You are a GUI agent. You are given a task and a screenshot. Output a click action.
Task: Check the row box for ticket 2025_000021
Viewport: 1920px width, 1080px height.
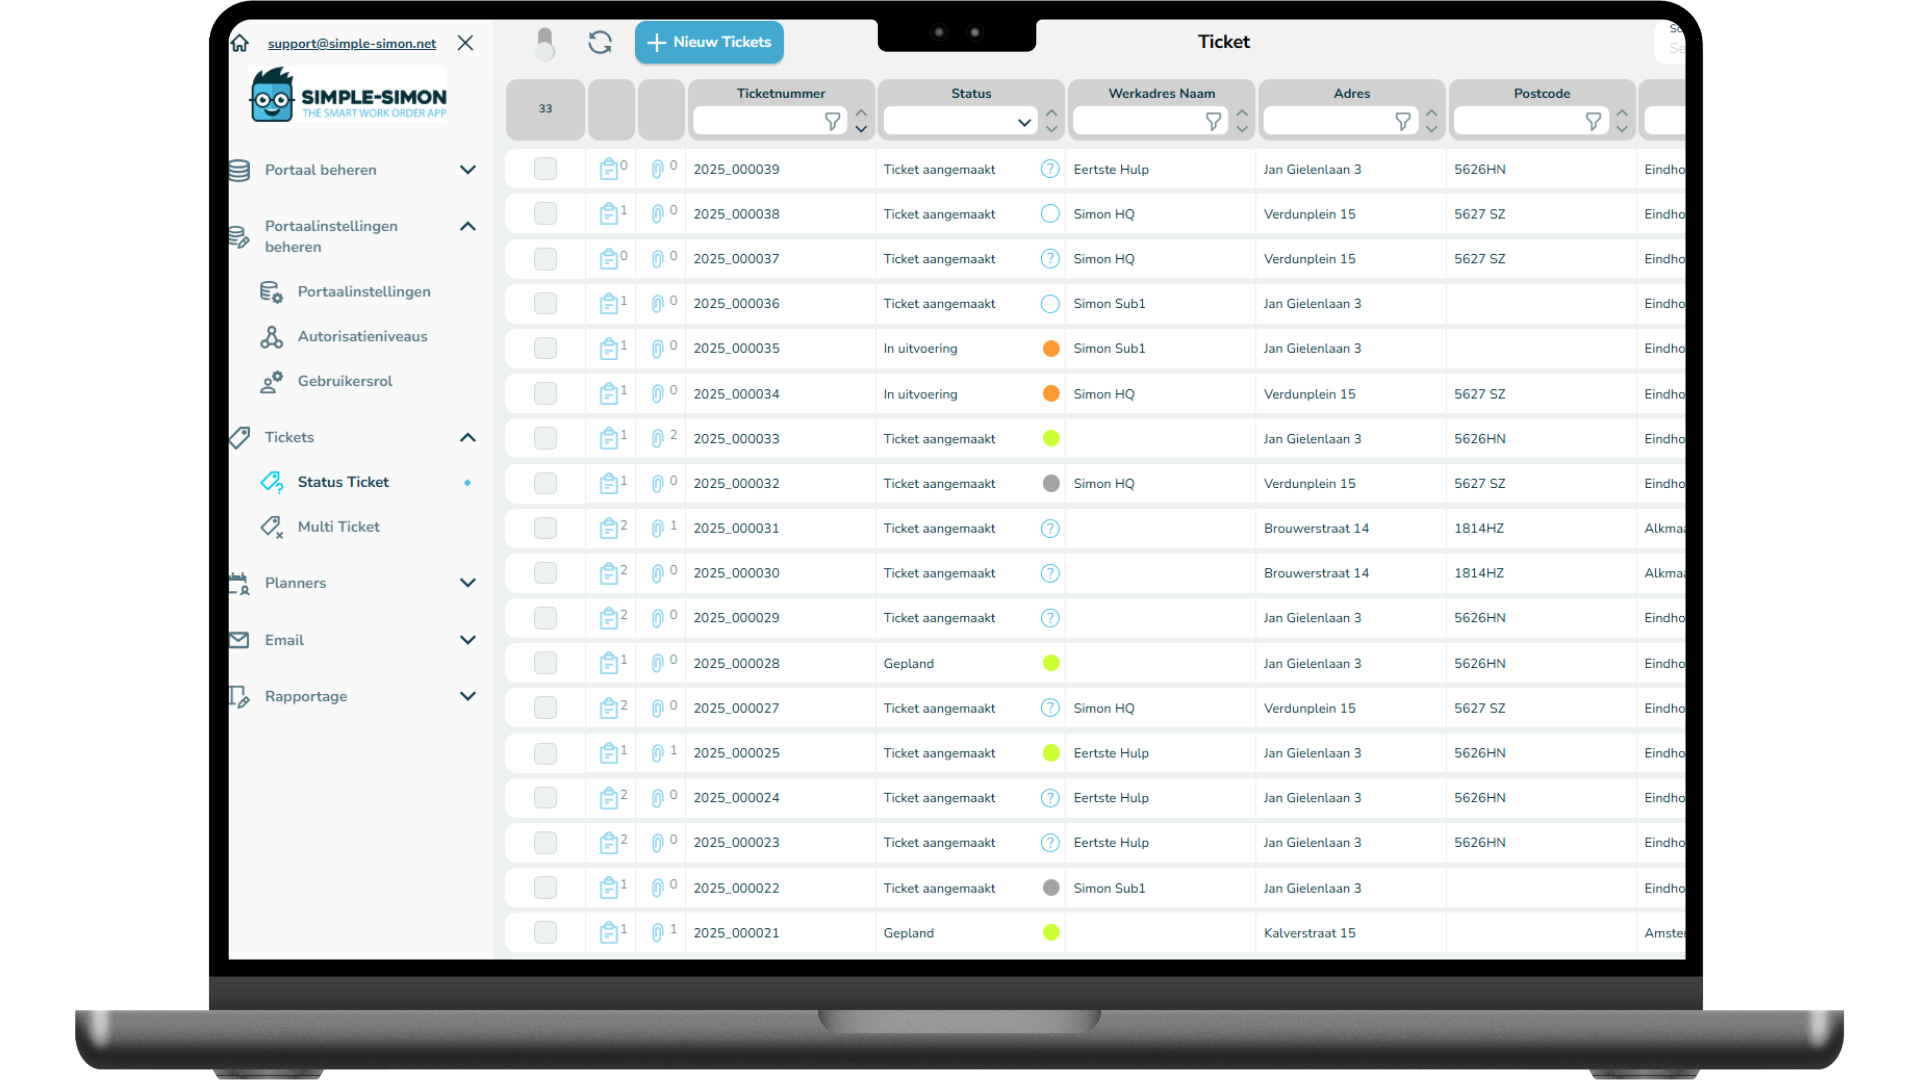point(545,933)
